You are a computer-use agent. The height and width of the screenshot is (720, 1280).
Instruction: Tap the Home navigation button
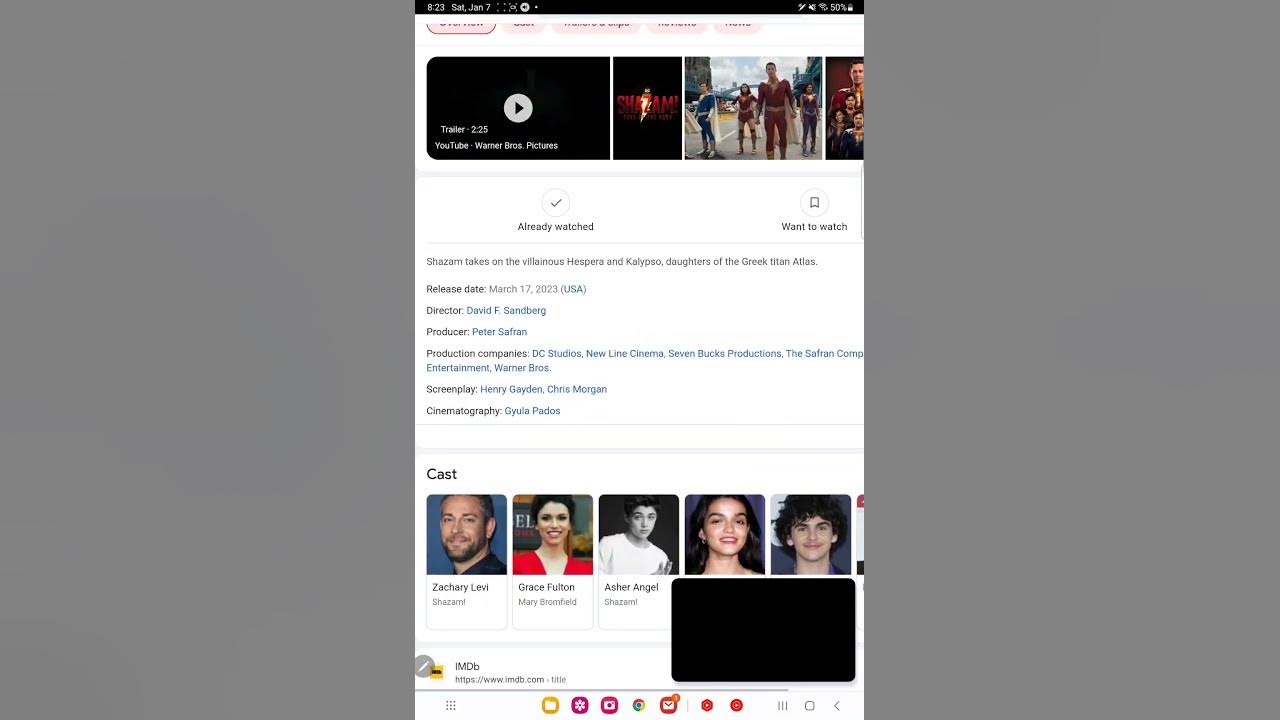810,706
